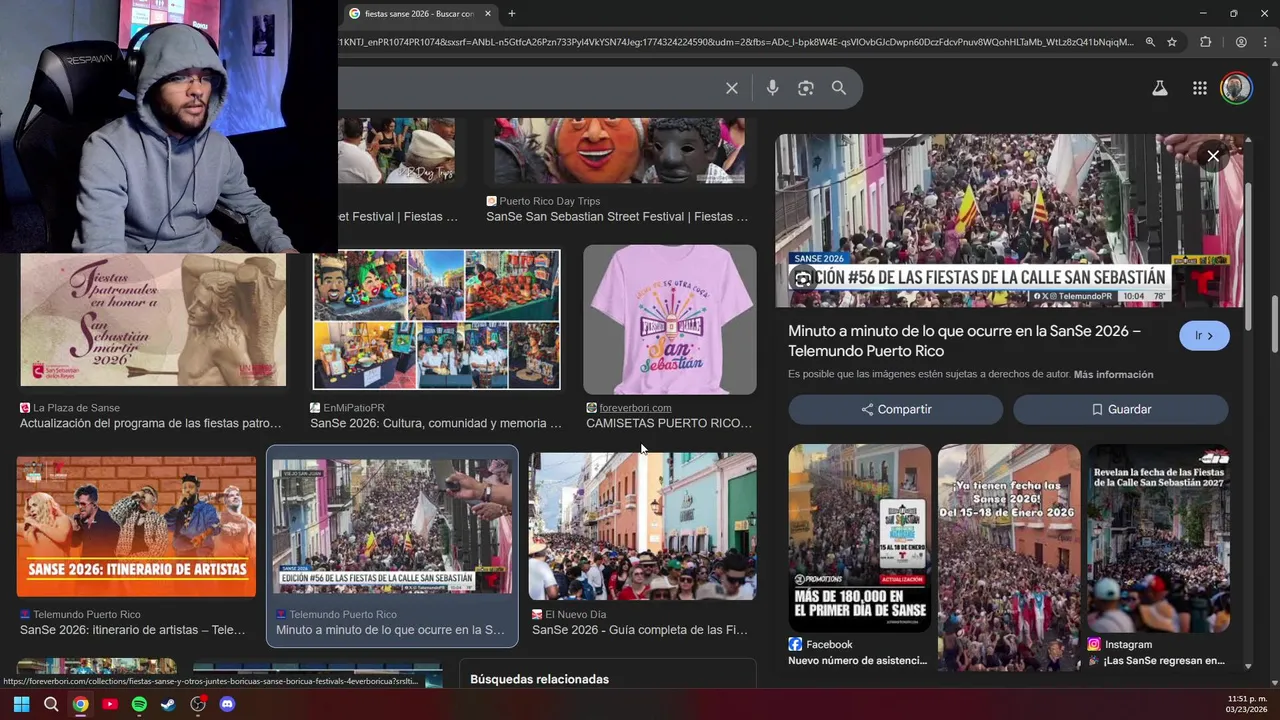Screen dimensions: 1280x720
Task: Open the Chrome extensions puzzle icon
Action: [x=1205, y=42]
